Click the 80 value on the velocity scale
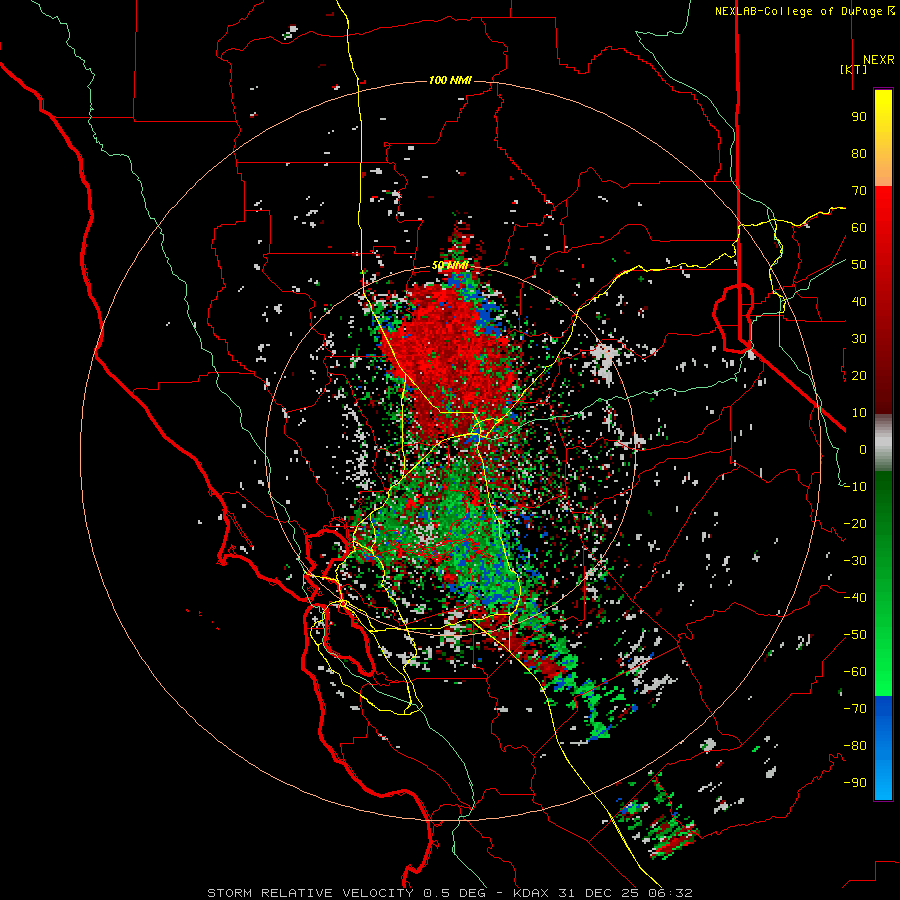This screenshot has width=900, height=900. (859, 154)
